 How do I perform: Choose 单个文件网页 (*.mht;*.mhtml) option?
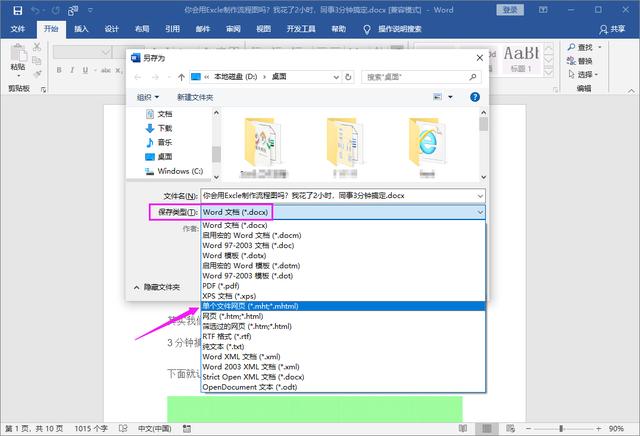(x=343, y=306)
